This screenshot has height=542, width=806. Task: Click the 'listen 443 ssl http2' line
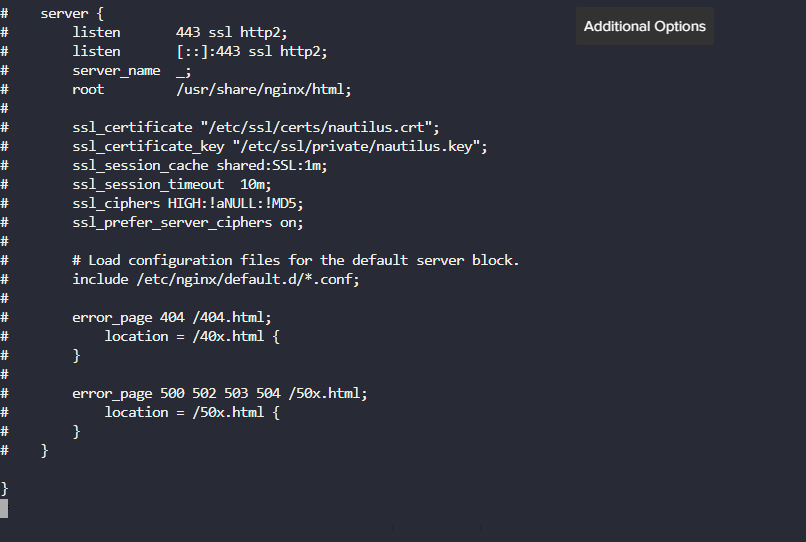tap(179, 32)
